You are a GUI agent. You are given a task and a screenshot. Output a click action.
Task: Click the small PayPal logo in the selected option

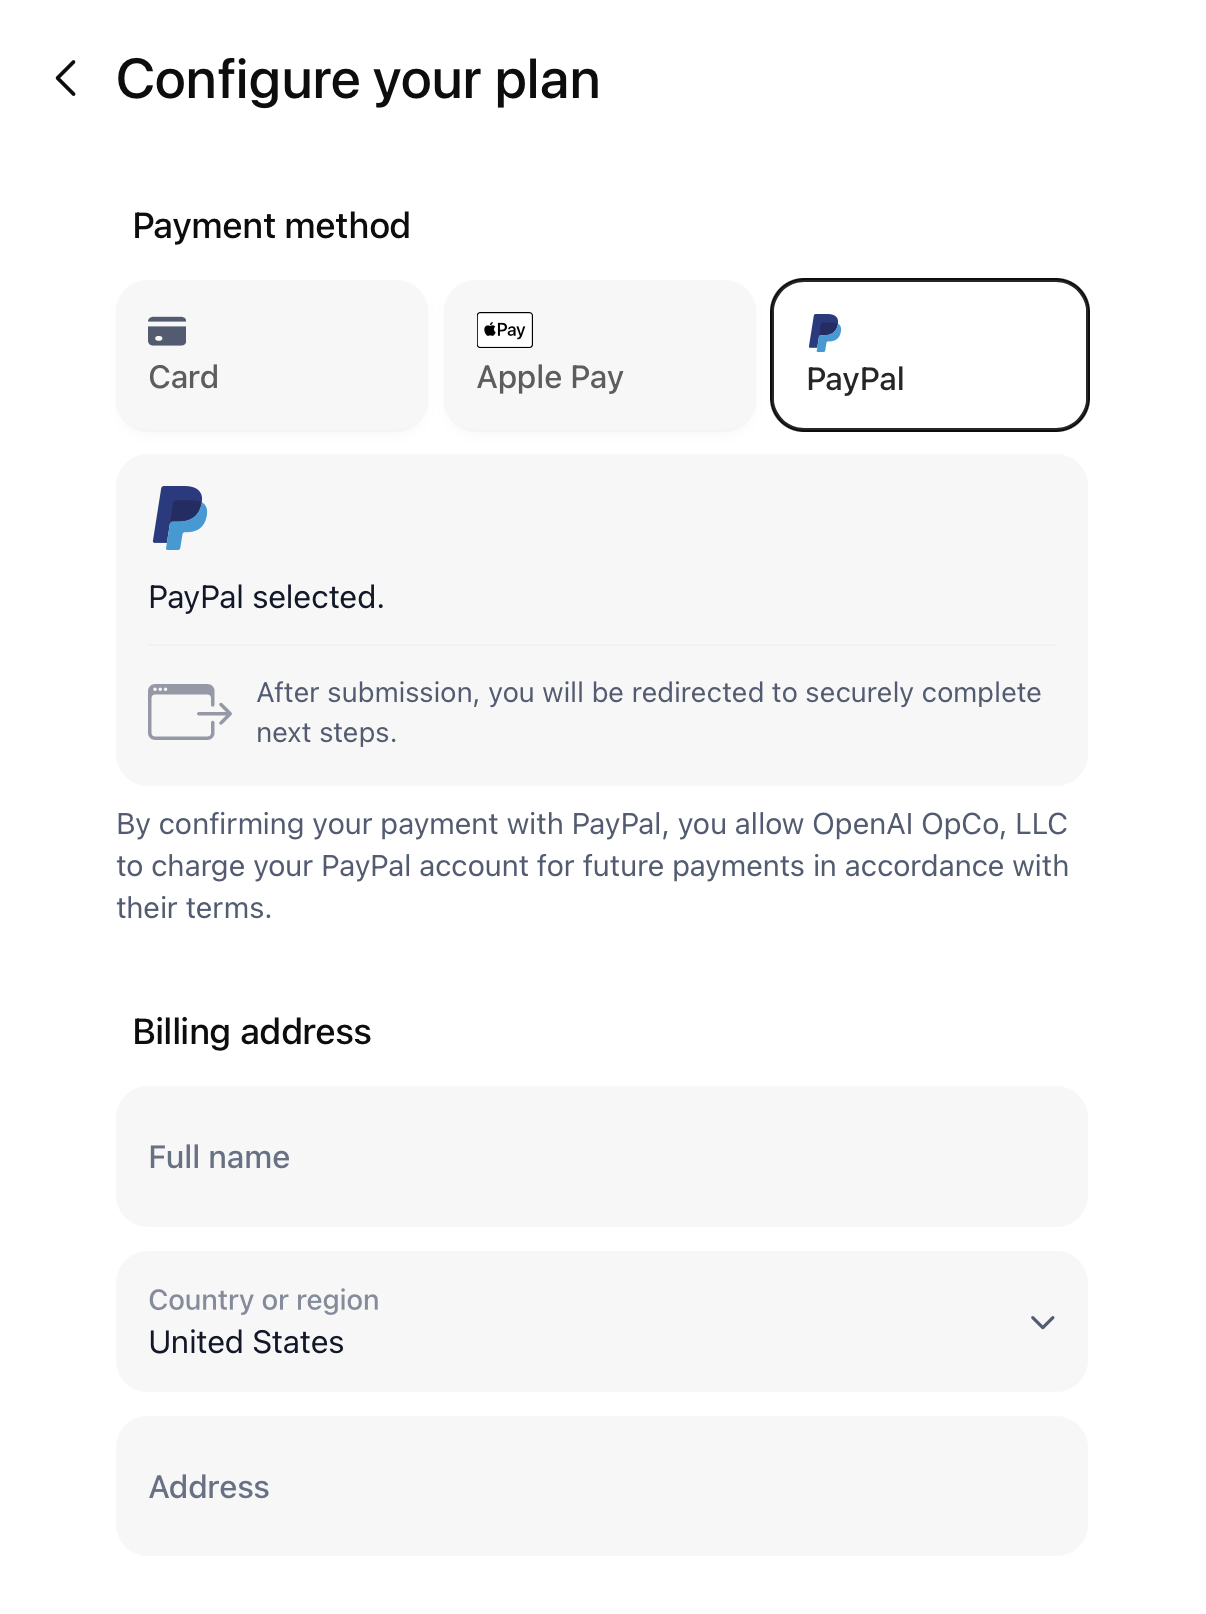[x=825, y=332]
